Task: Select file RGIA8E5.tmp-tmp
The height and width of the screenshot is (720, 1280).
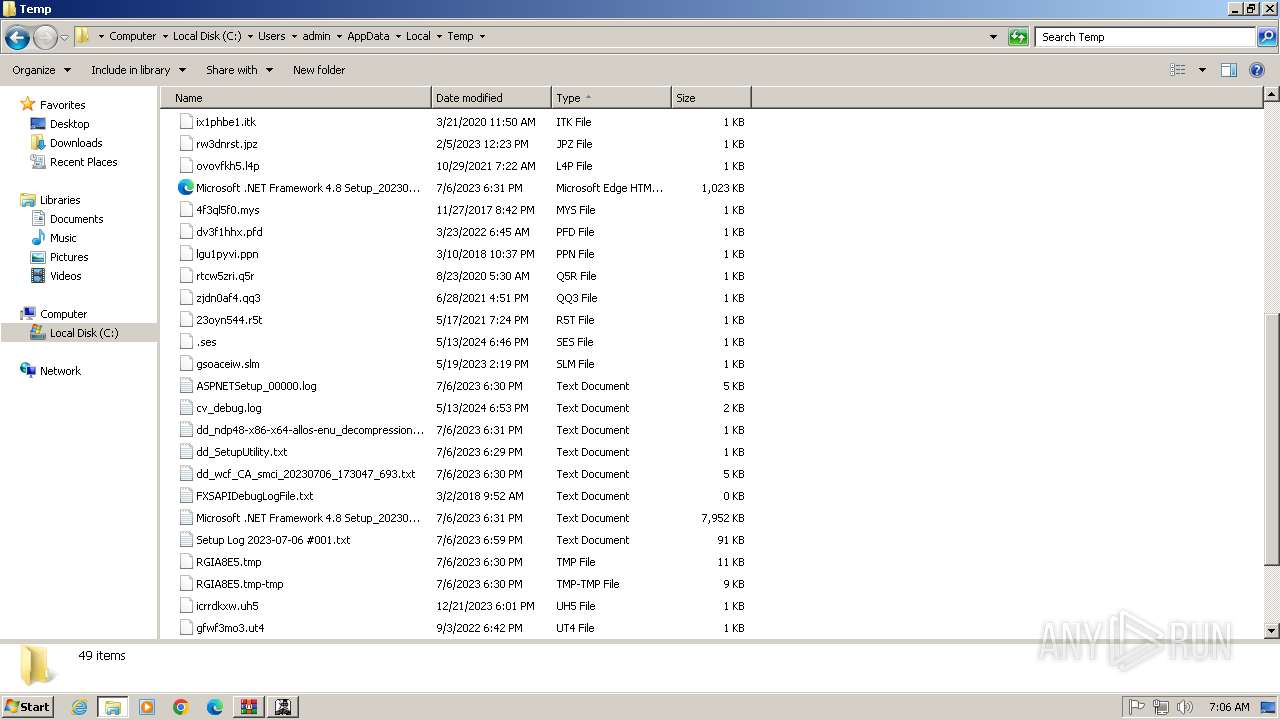Action: [239, 584]
